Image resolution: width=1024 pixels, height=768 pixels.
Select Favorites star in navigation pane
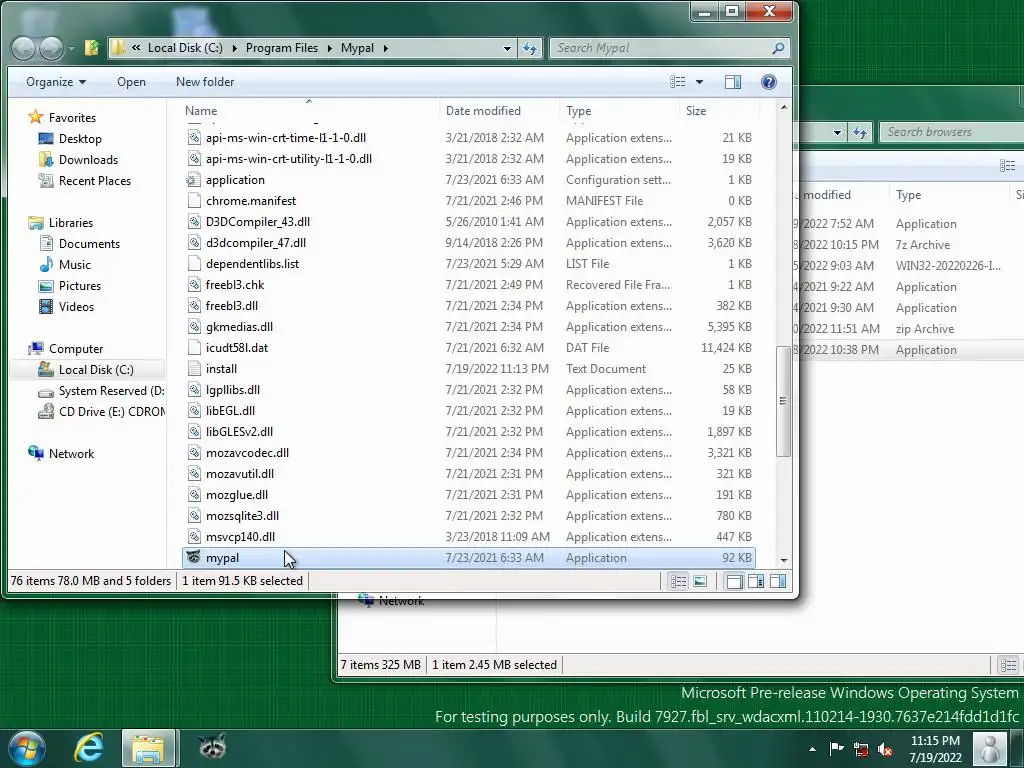[35, 118]
